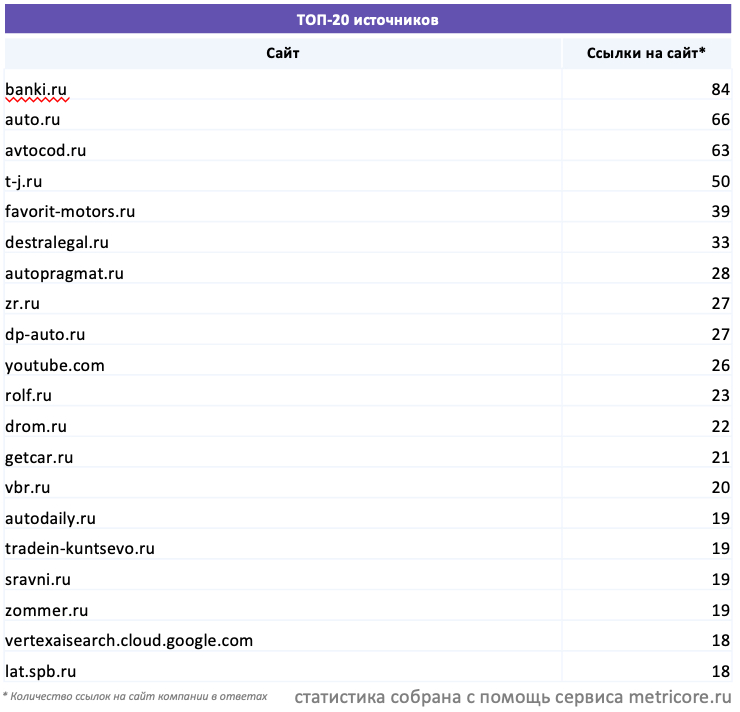Image resolution: width=740 pixels, height=712 pixels.
Task: Click the avtocod.ru cell
Action: click(46, 151)
